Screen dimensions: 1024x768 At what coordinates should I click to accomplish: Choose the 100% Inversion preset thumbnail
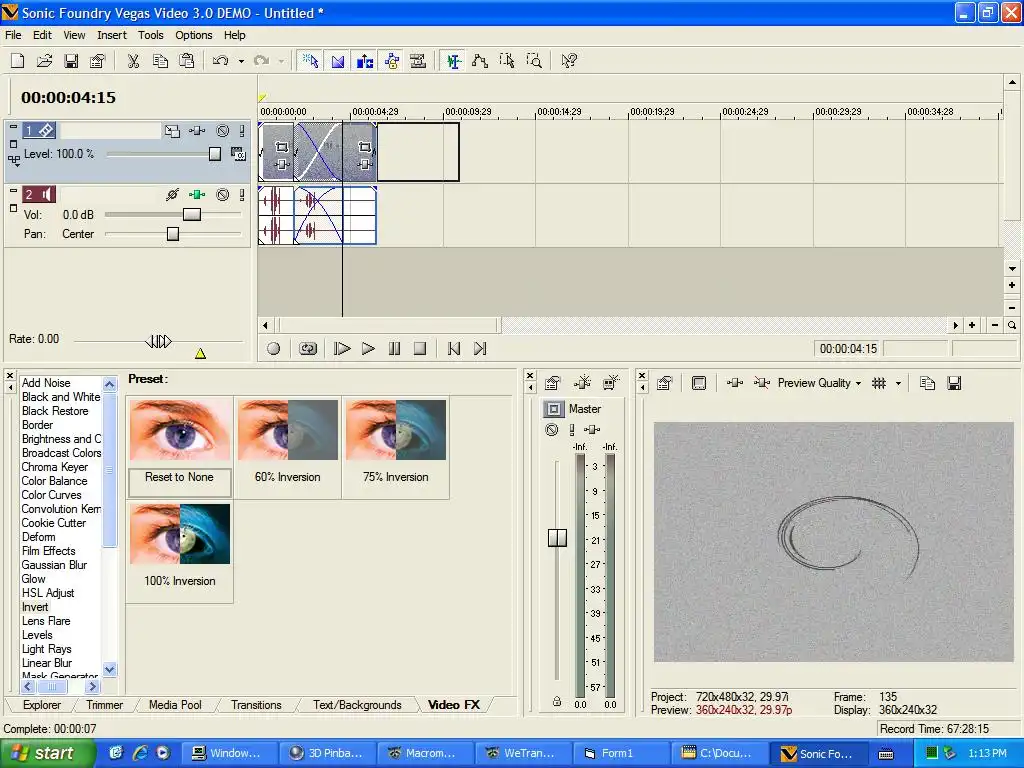[x=180, y=534]
